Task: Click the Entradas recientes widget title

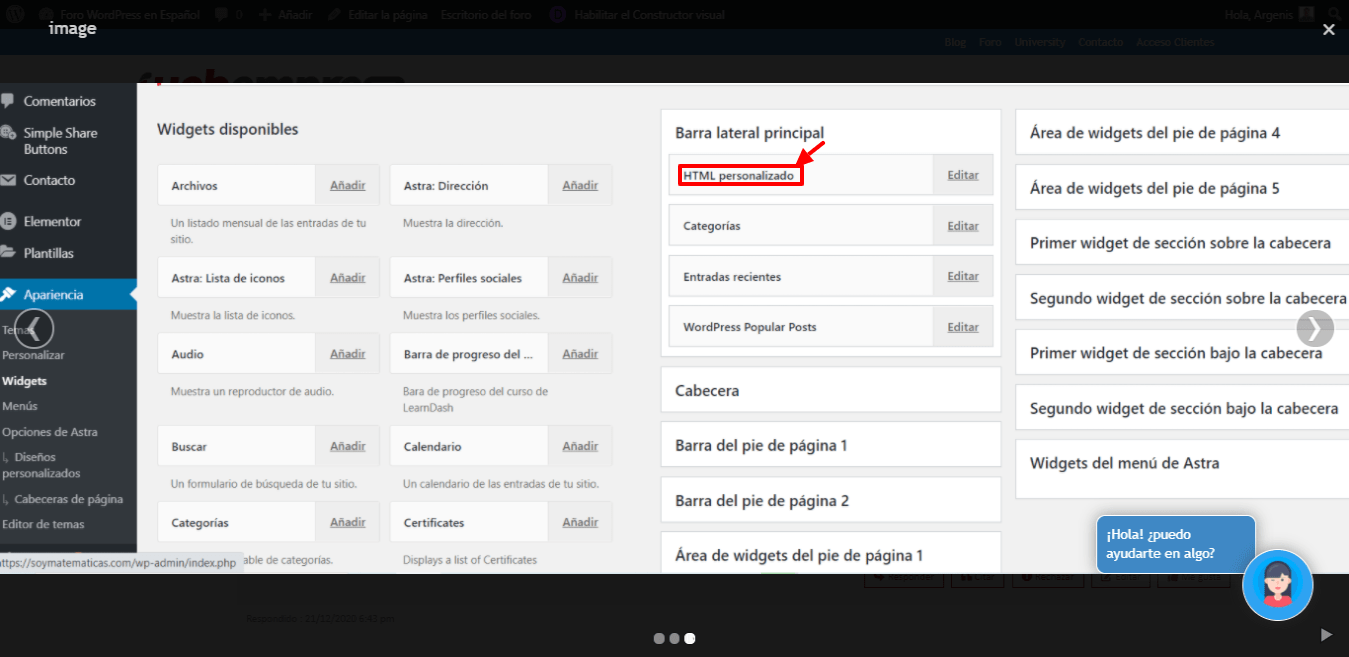Action: 732,277
